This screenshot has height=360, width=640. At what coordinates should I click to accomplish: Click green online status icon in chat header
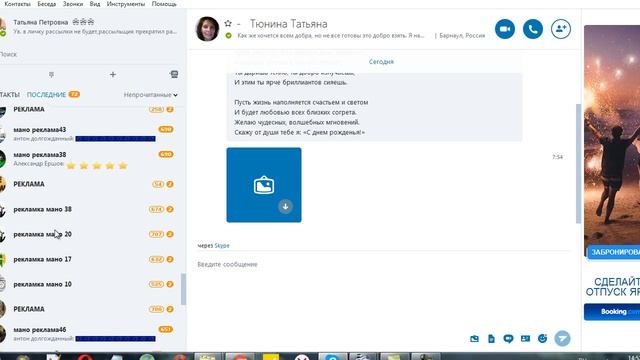[228, 36]
